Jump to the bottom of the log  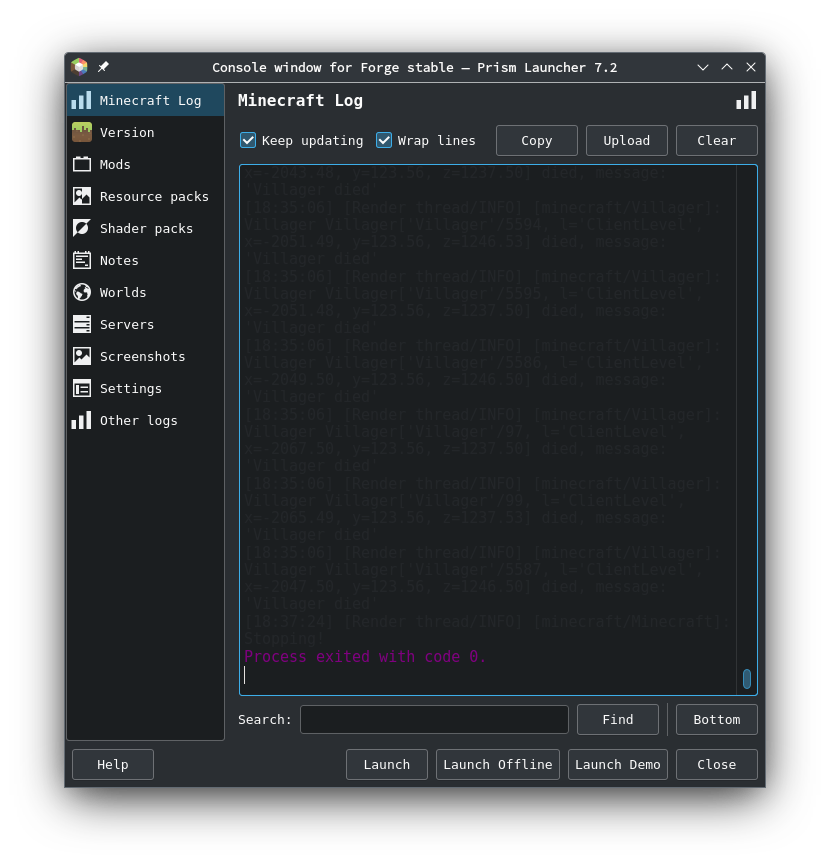pos(716,719)
